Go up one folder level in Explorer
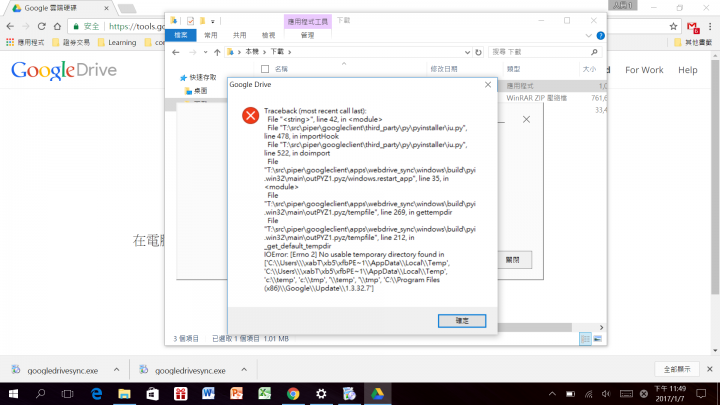This screenshot has width=720, height=405. (x=217, y=52)
